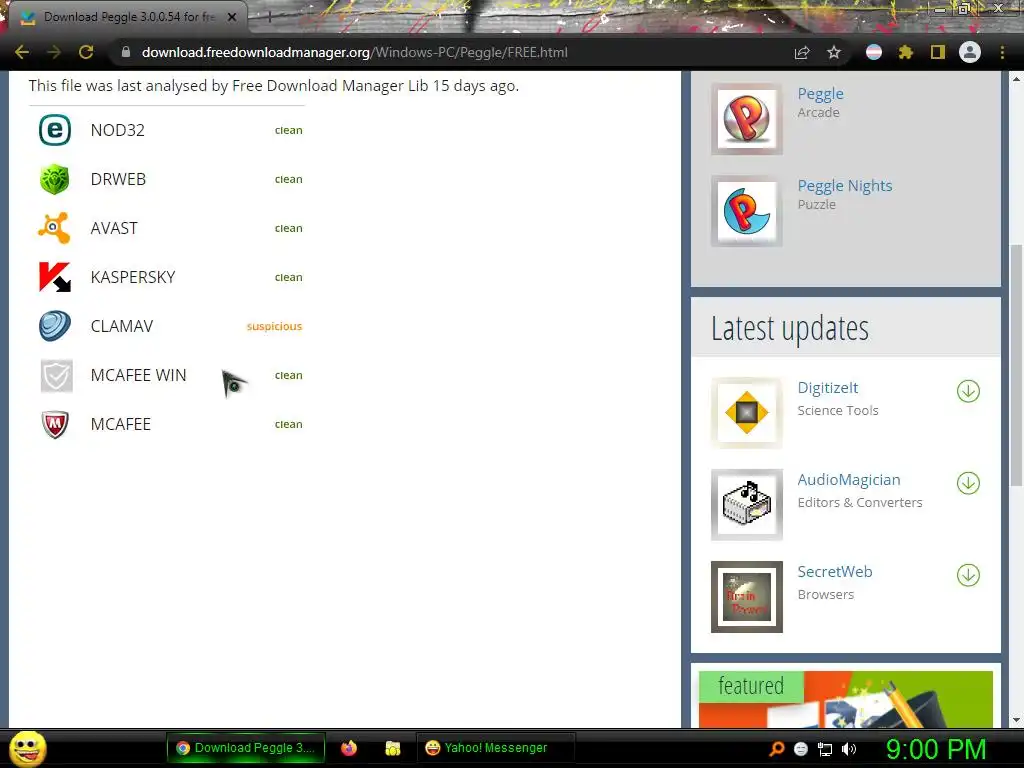Image resolution: width=1024 pixels, height=768 pixels.
Task: Click the AVAST orange logo
Action: 55,228
